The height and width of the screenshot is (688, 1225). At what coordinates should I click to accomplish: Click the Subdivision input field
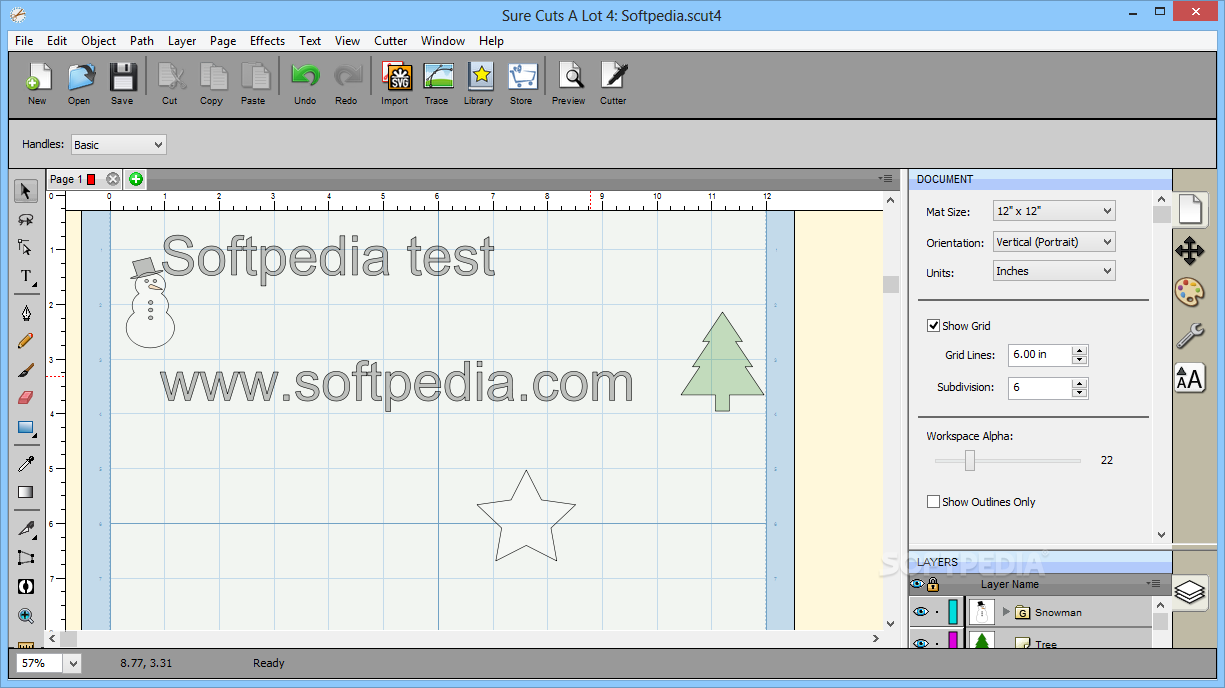tap(1040, 388)
